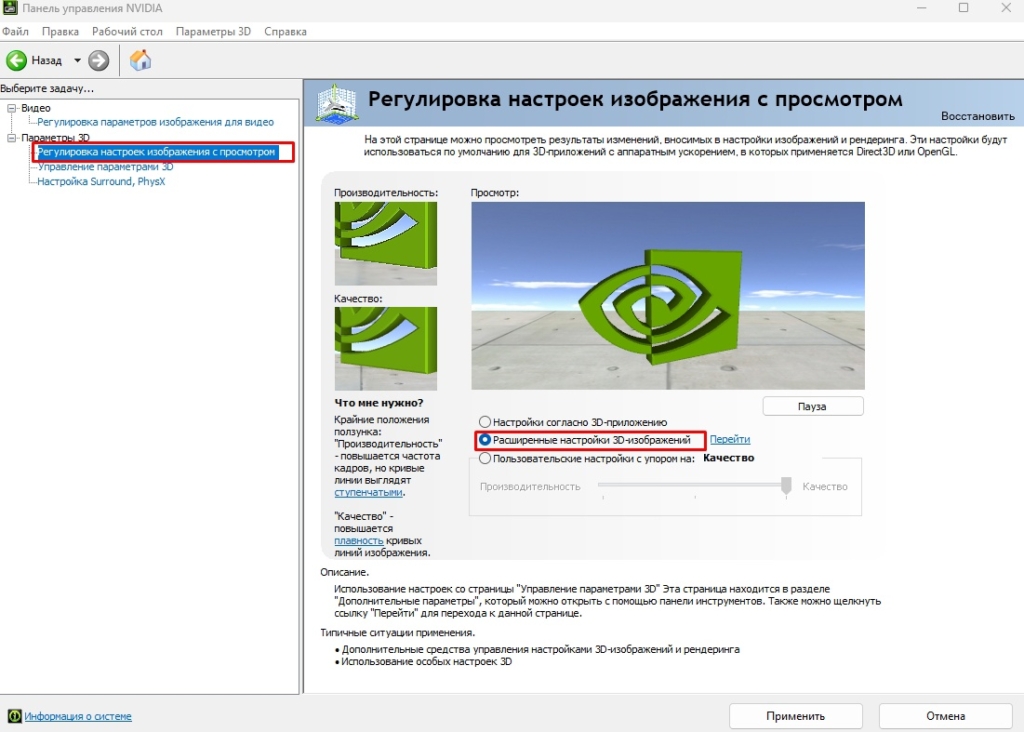Viewport: 1024px width, 732px height.
Task: Select 'Регулировка параметров изображения для видео' tree item
Action: click(155, 122)
